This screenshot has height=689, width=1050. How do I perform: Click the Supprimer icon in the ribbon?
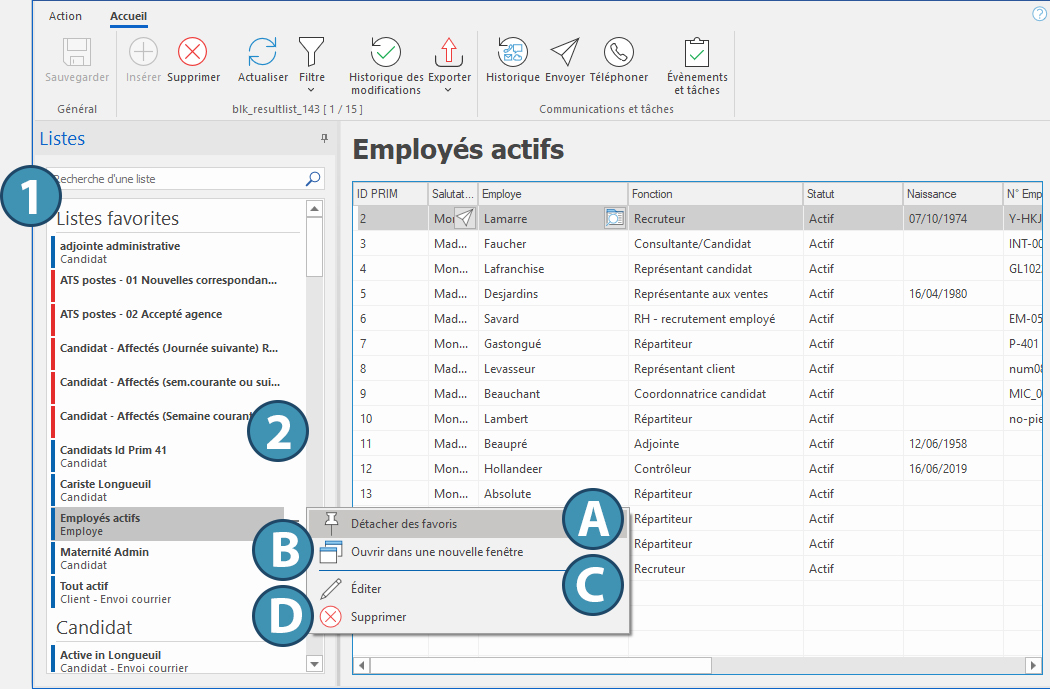pos(193,52)
